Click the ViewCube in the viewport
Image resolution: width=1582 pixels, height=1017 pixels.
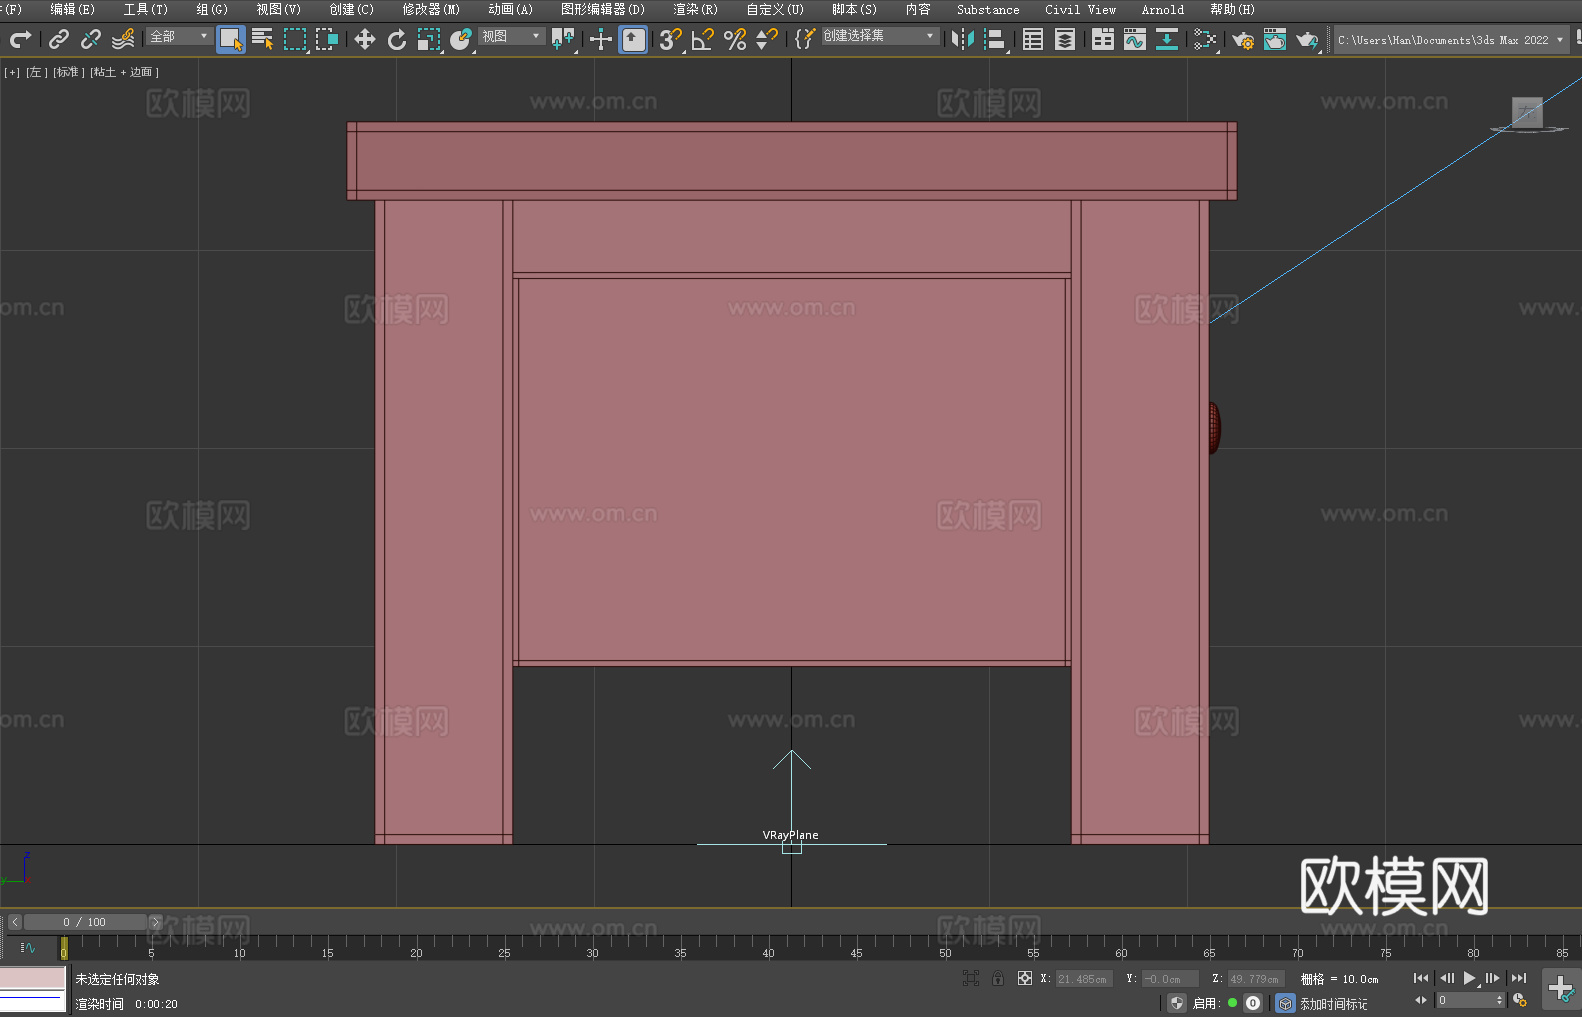point(1527,113)
